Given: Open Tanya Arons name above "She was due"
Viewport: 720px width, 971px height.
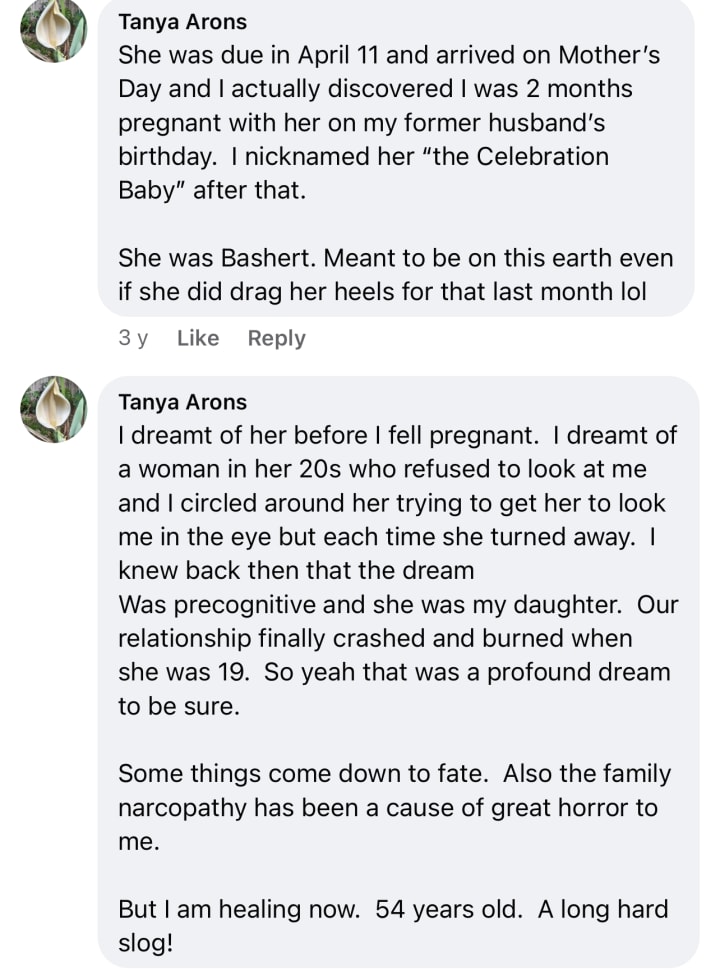Looking at the screenshot, I should tap(182, 21).
